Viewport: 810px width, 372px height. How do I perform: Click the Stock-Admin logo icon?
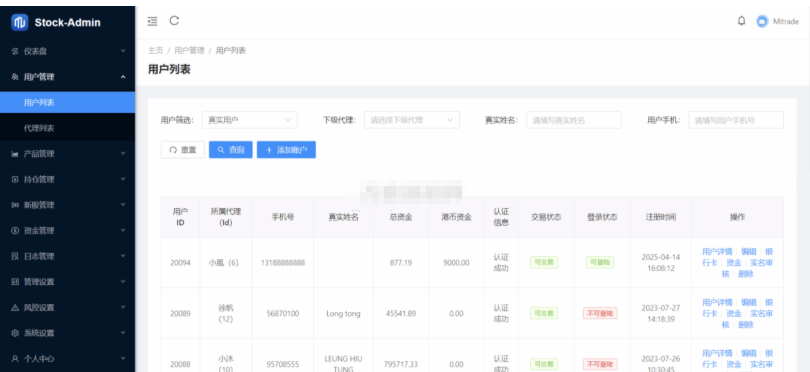[x=20, y=22]
